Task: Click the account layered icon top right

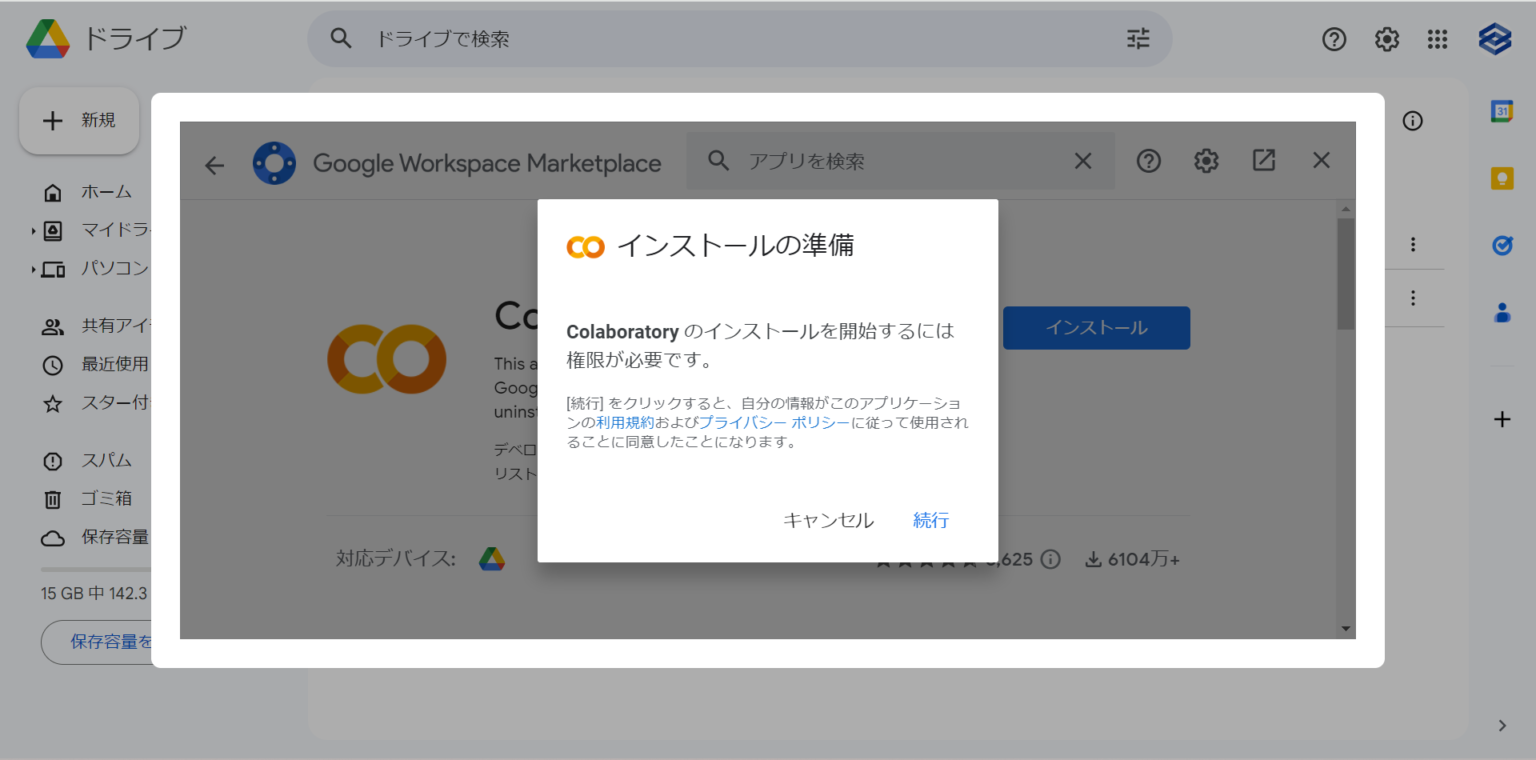Action: coord(1495,39)
